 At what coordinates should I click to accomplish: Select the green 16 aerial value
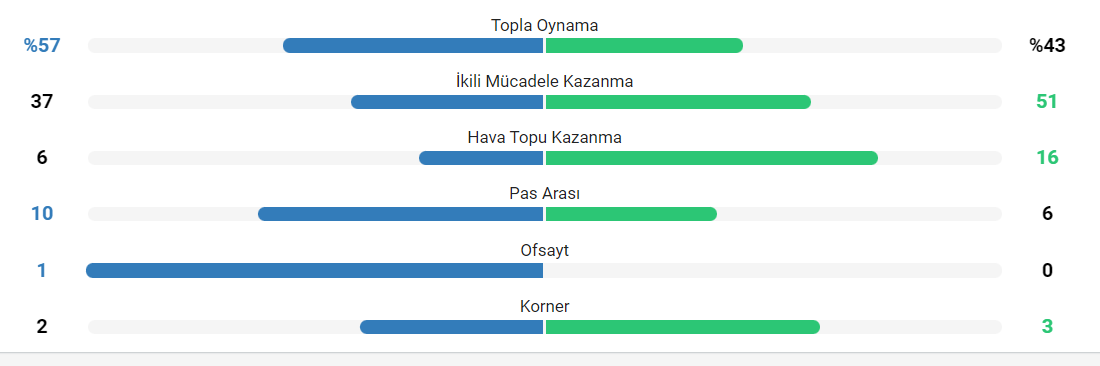[1047, 158]
